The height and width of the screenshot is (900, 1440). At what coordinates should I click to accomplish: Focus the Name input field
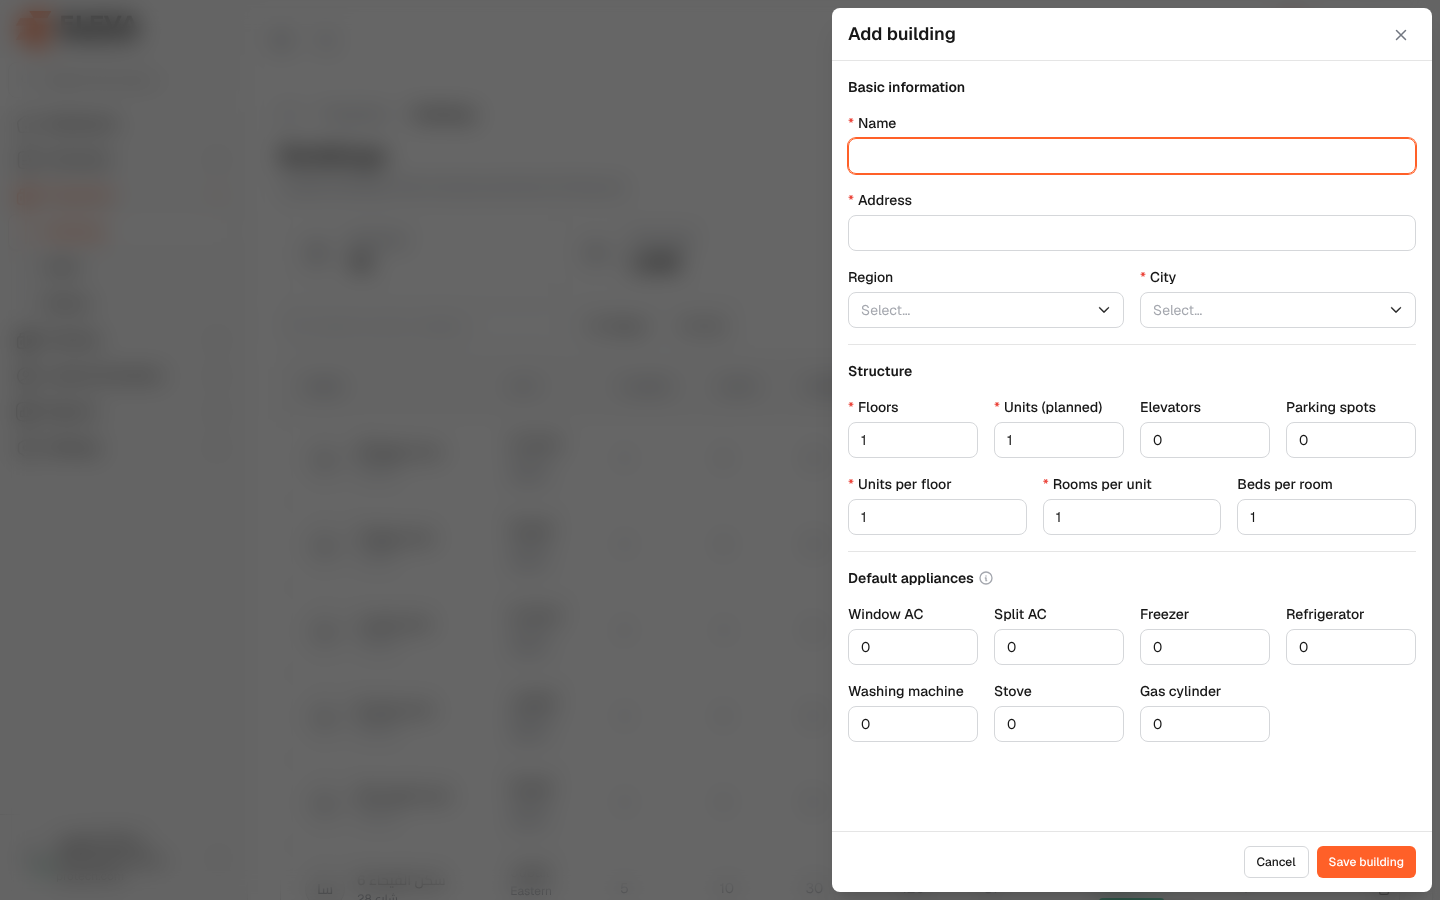click(x=1132, y=156)
